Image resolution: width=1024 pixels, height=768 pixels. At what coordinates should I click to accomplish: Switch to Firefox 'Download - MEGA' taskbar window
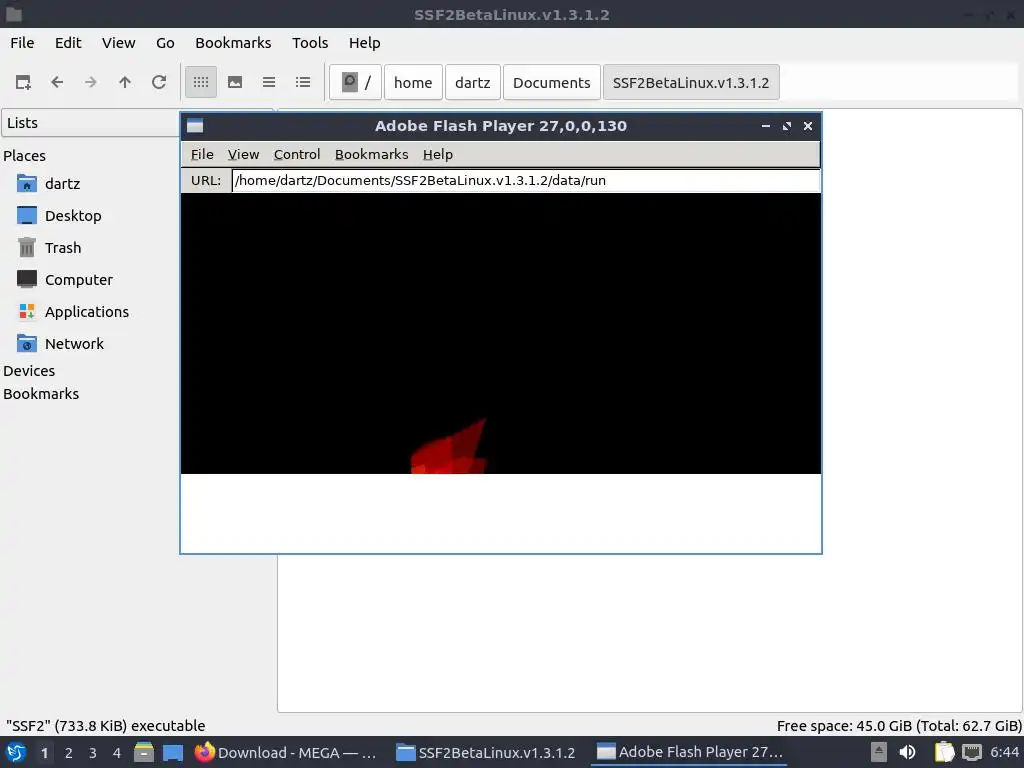(x=287, y=752)
